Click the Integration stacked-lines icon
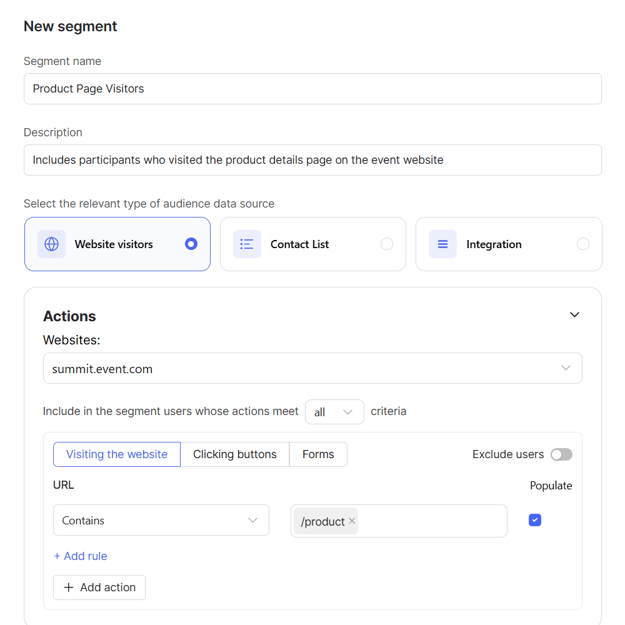Viewport: 625px width, 625px height. pos(442,244)
